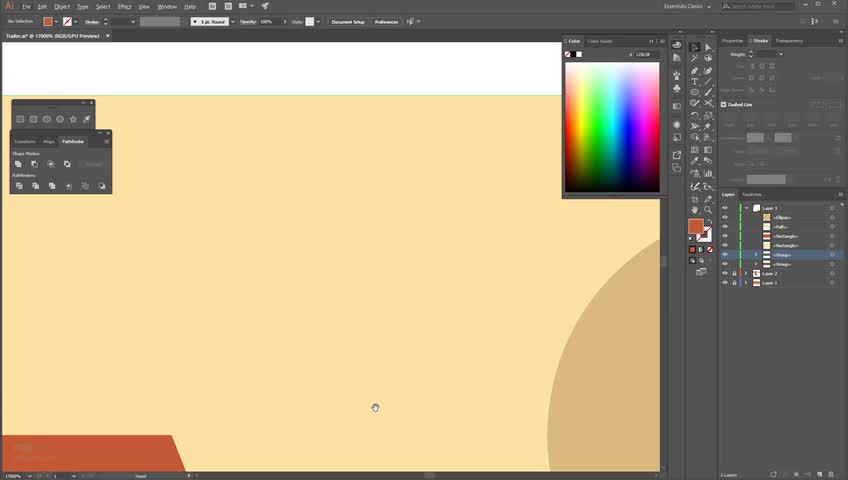Select the Paintbrush tool
Image resolution: width=848 pixels, height=480 pixels.
[x=708, y=92]
